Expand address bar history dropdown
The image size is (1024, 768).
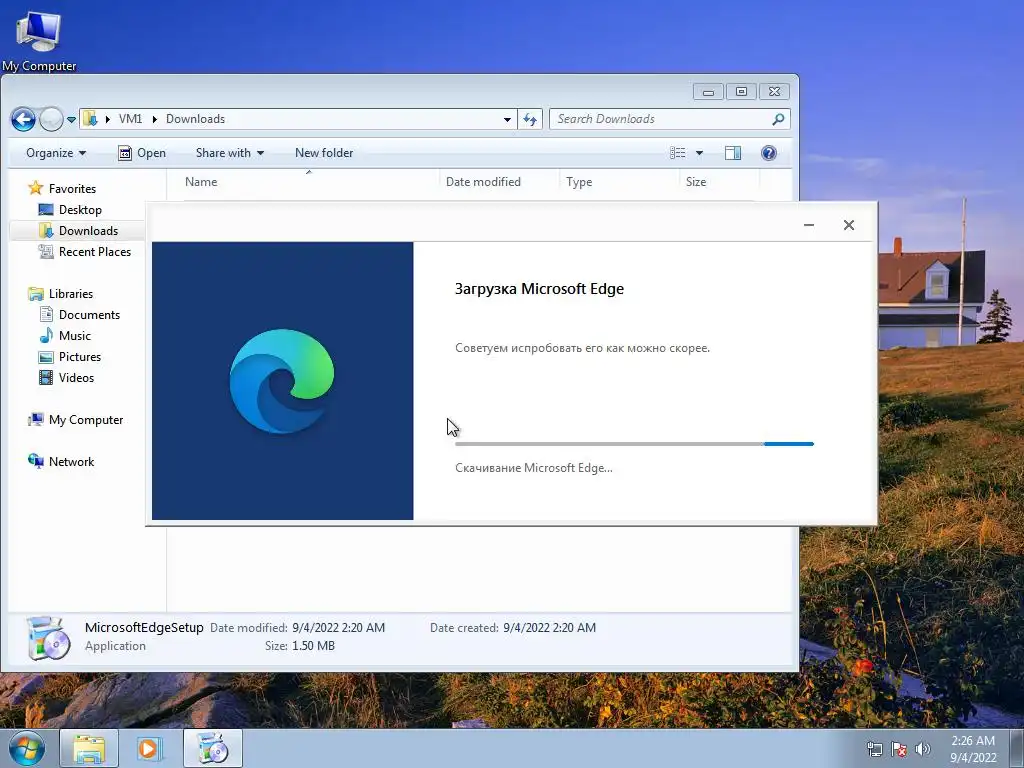pos(507,120)
